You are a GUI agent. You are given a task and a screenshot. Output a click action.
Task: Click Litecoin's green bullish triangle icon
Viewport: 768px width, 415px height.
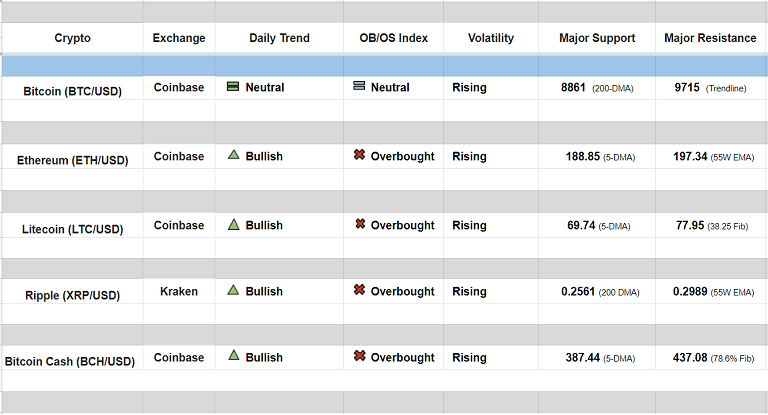tap(233, 224)
